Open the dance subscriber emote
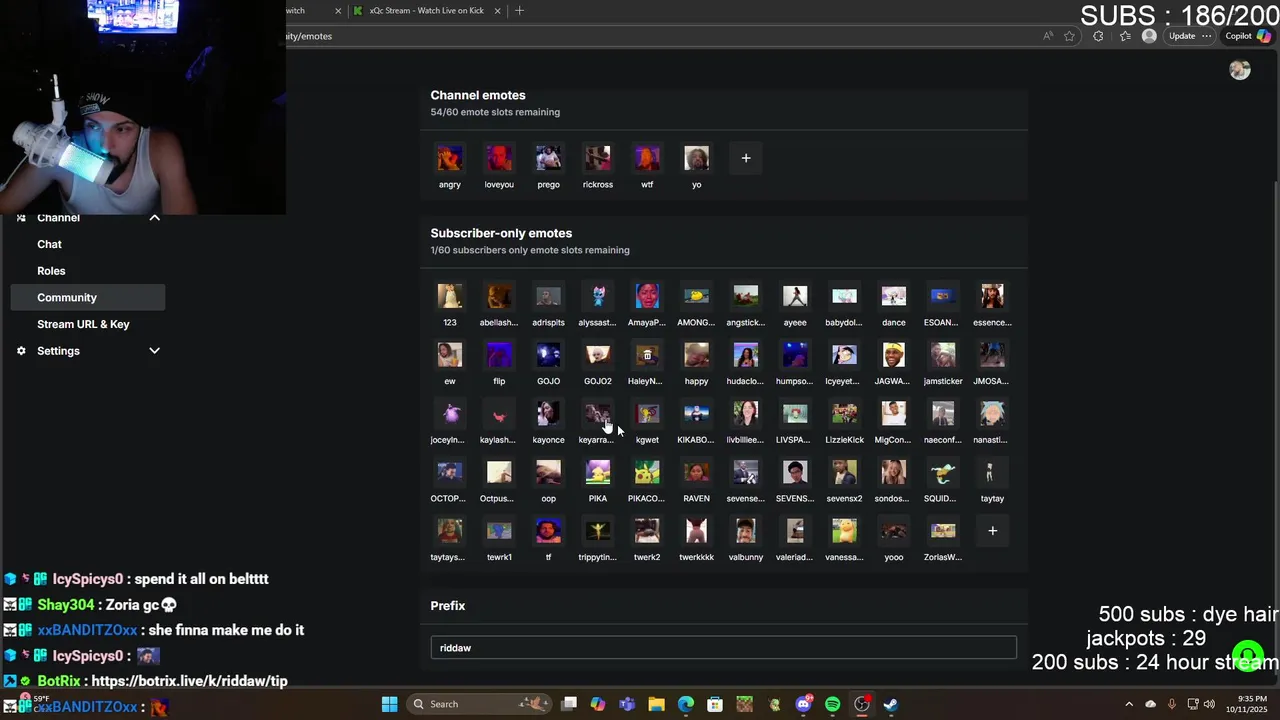Image resolution: width=1280 pixels, height=720 pixels. [x=894, y=296]
